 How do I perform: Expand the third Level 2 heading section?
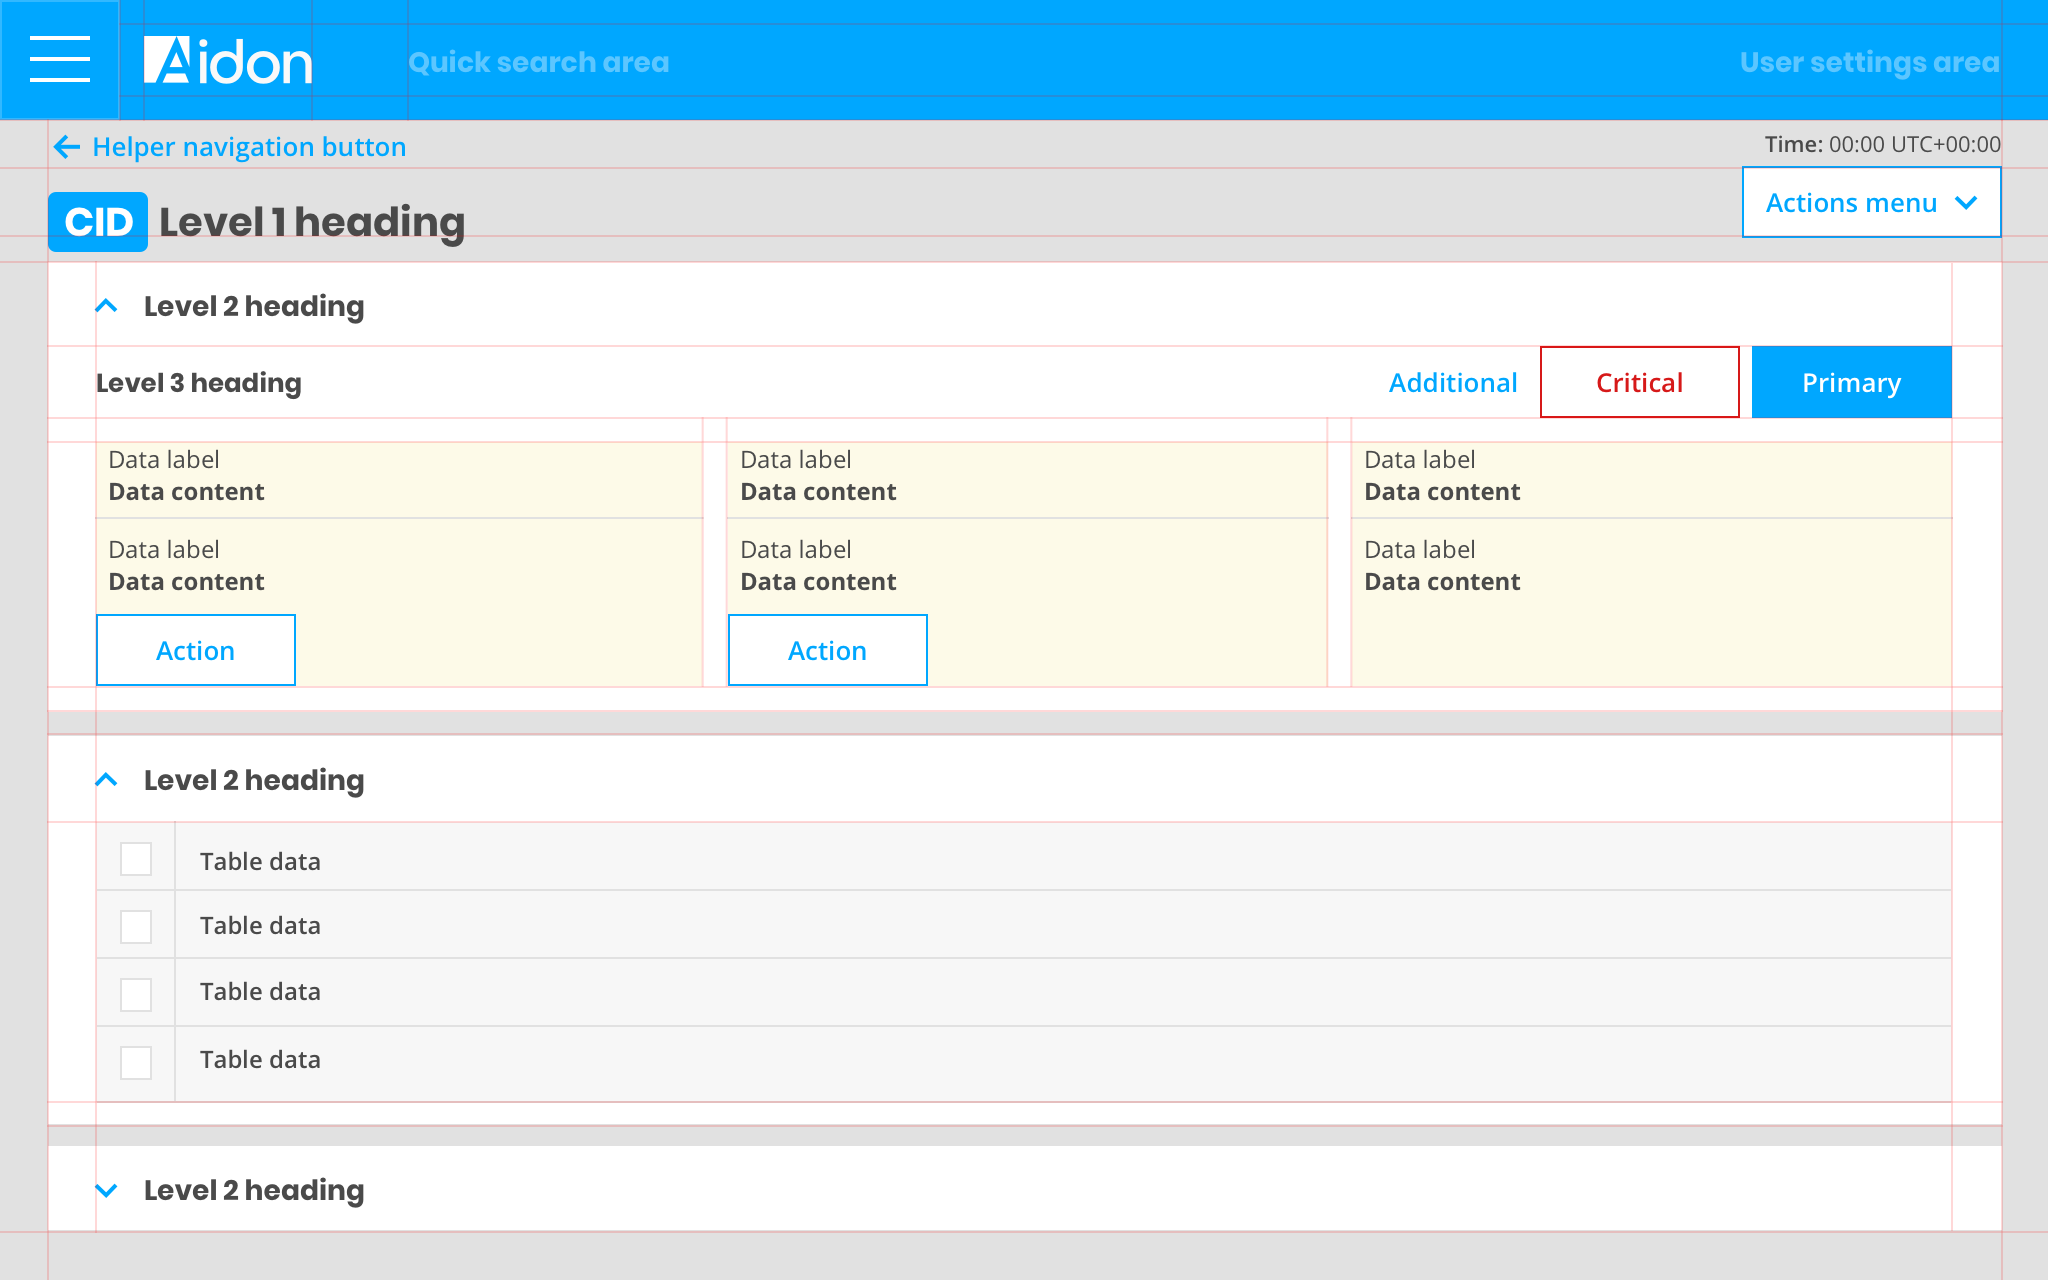(107, 1190)
